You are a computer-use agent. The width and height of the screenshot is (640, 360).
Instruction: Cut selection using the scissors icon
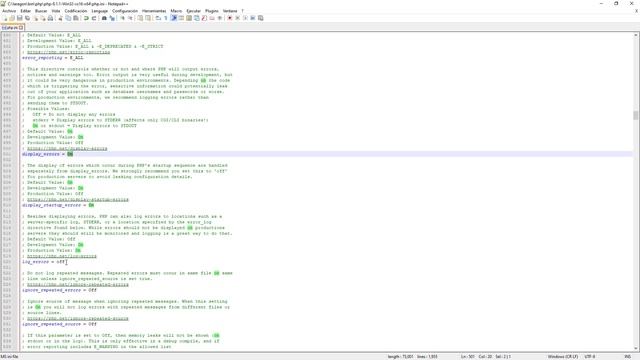(x=60, y=18)
